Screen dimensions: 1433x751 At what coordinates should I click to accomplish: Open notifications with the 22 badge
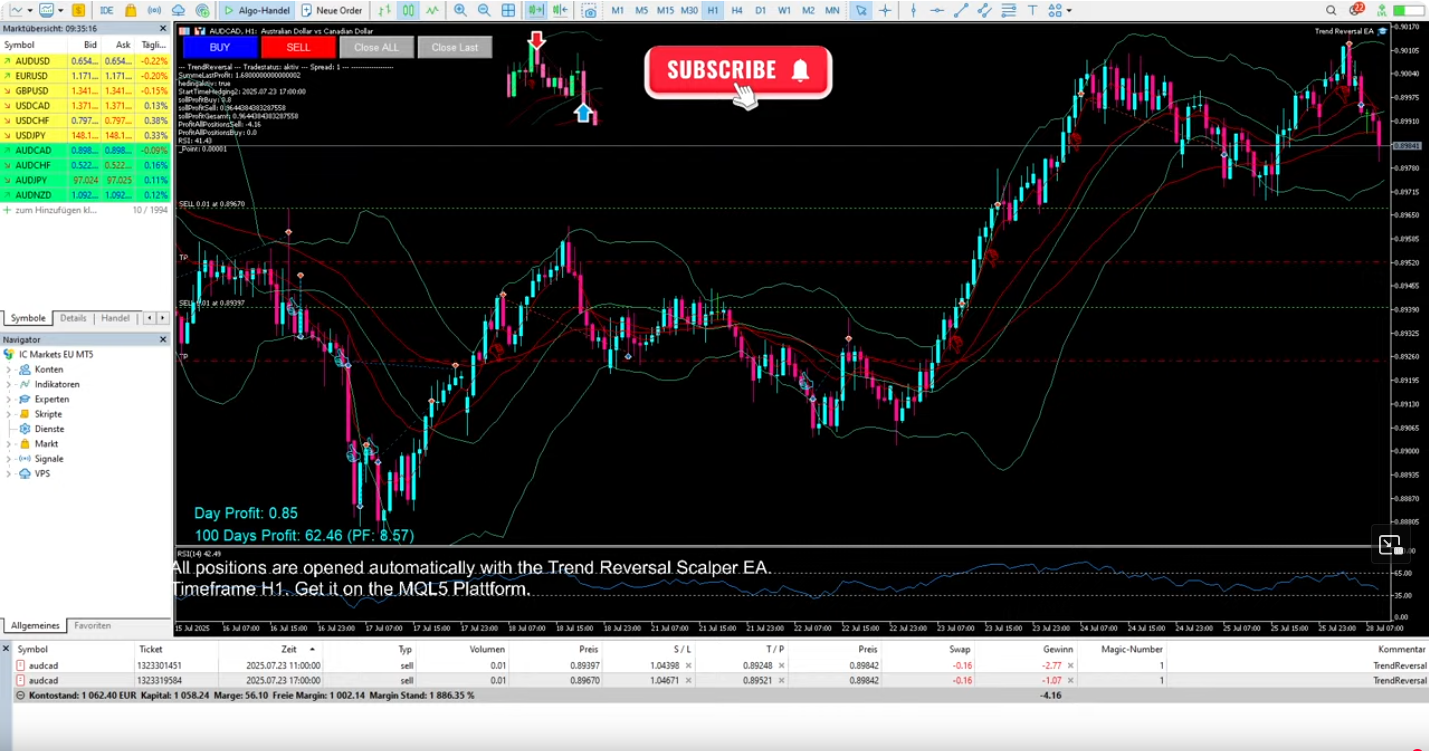[x=1358, y=9]
